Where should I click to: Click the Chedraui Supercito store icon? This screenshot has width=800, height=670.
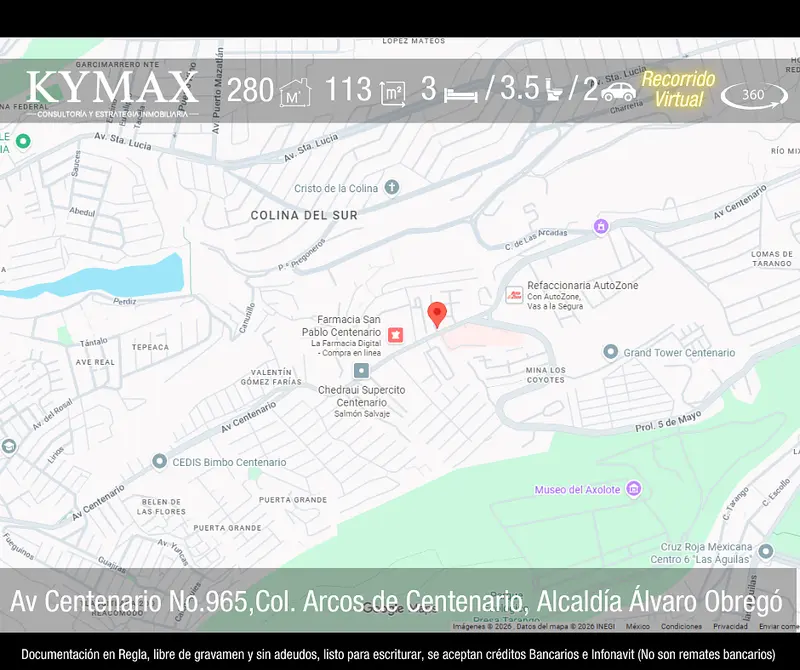coord(361,370)
